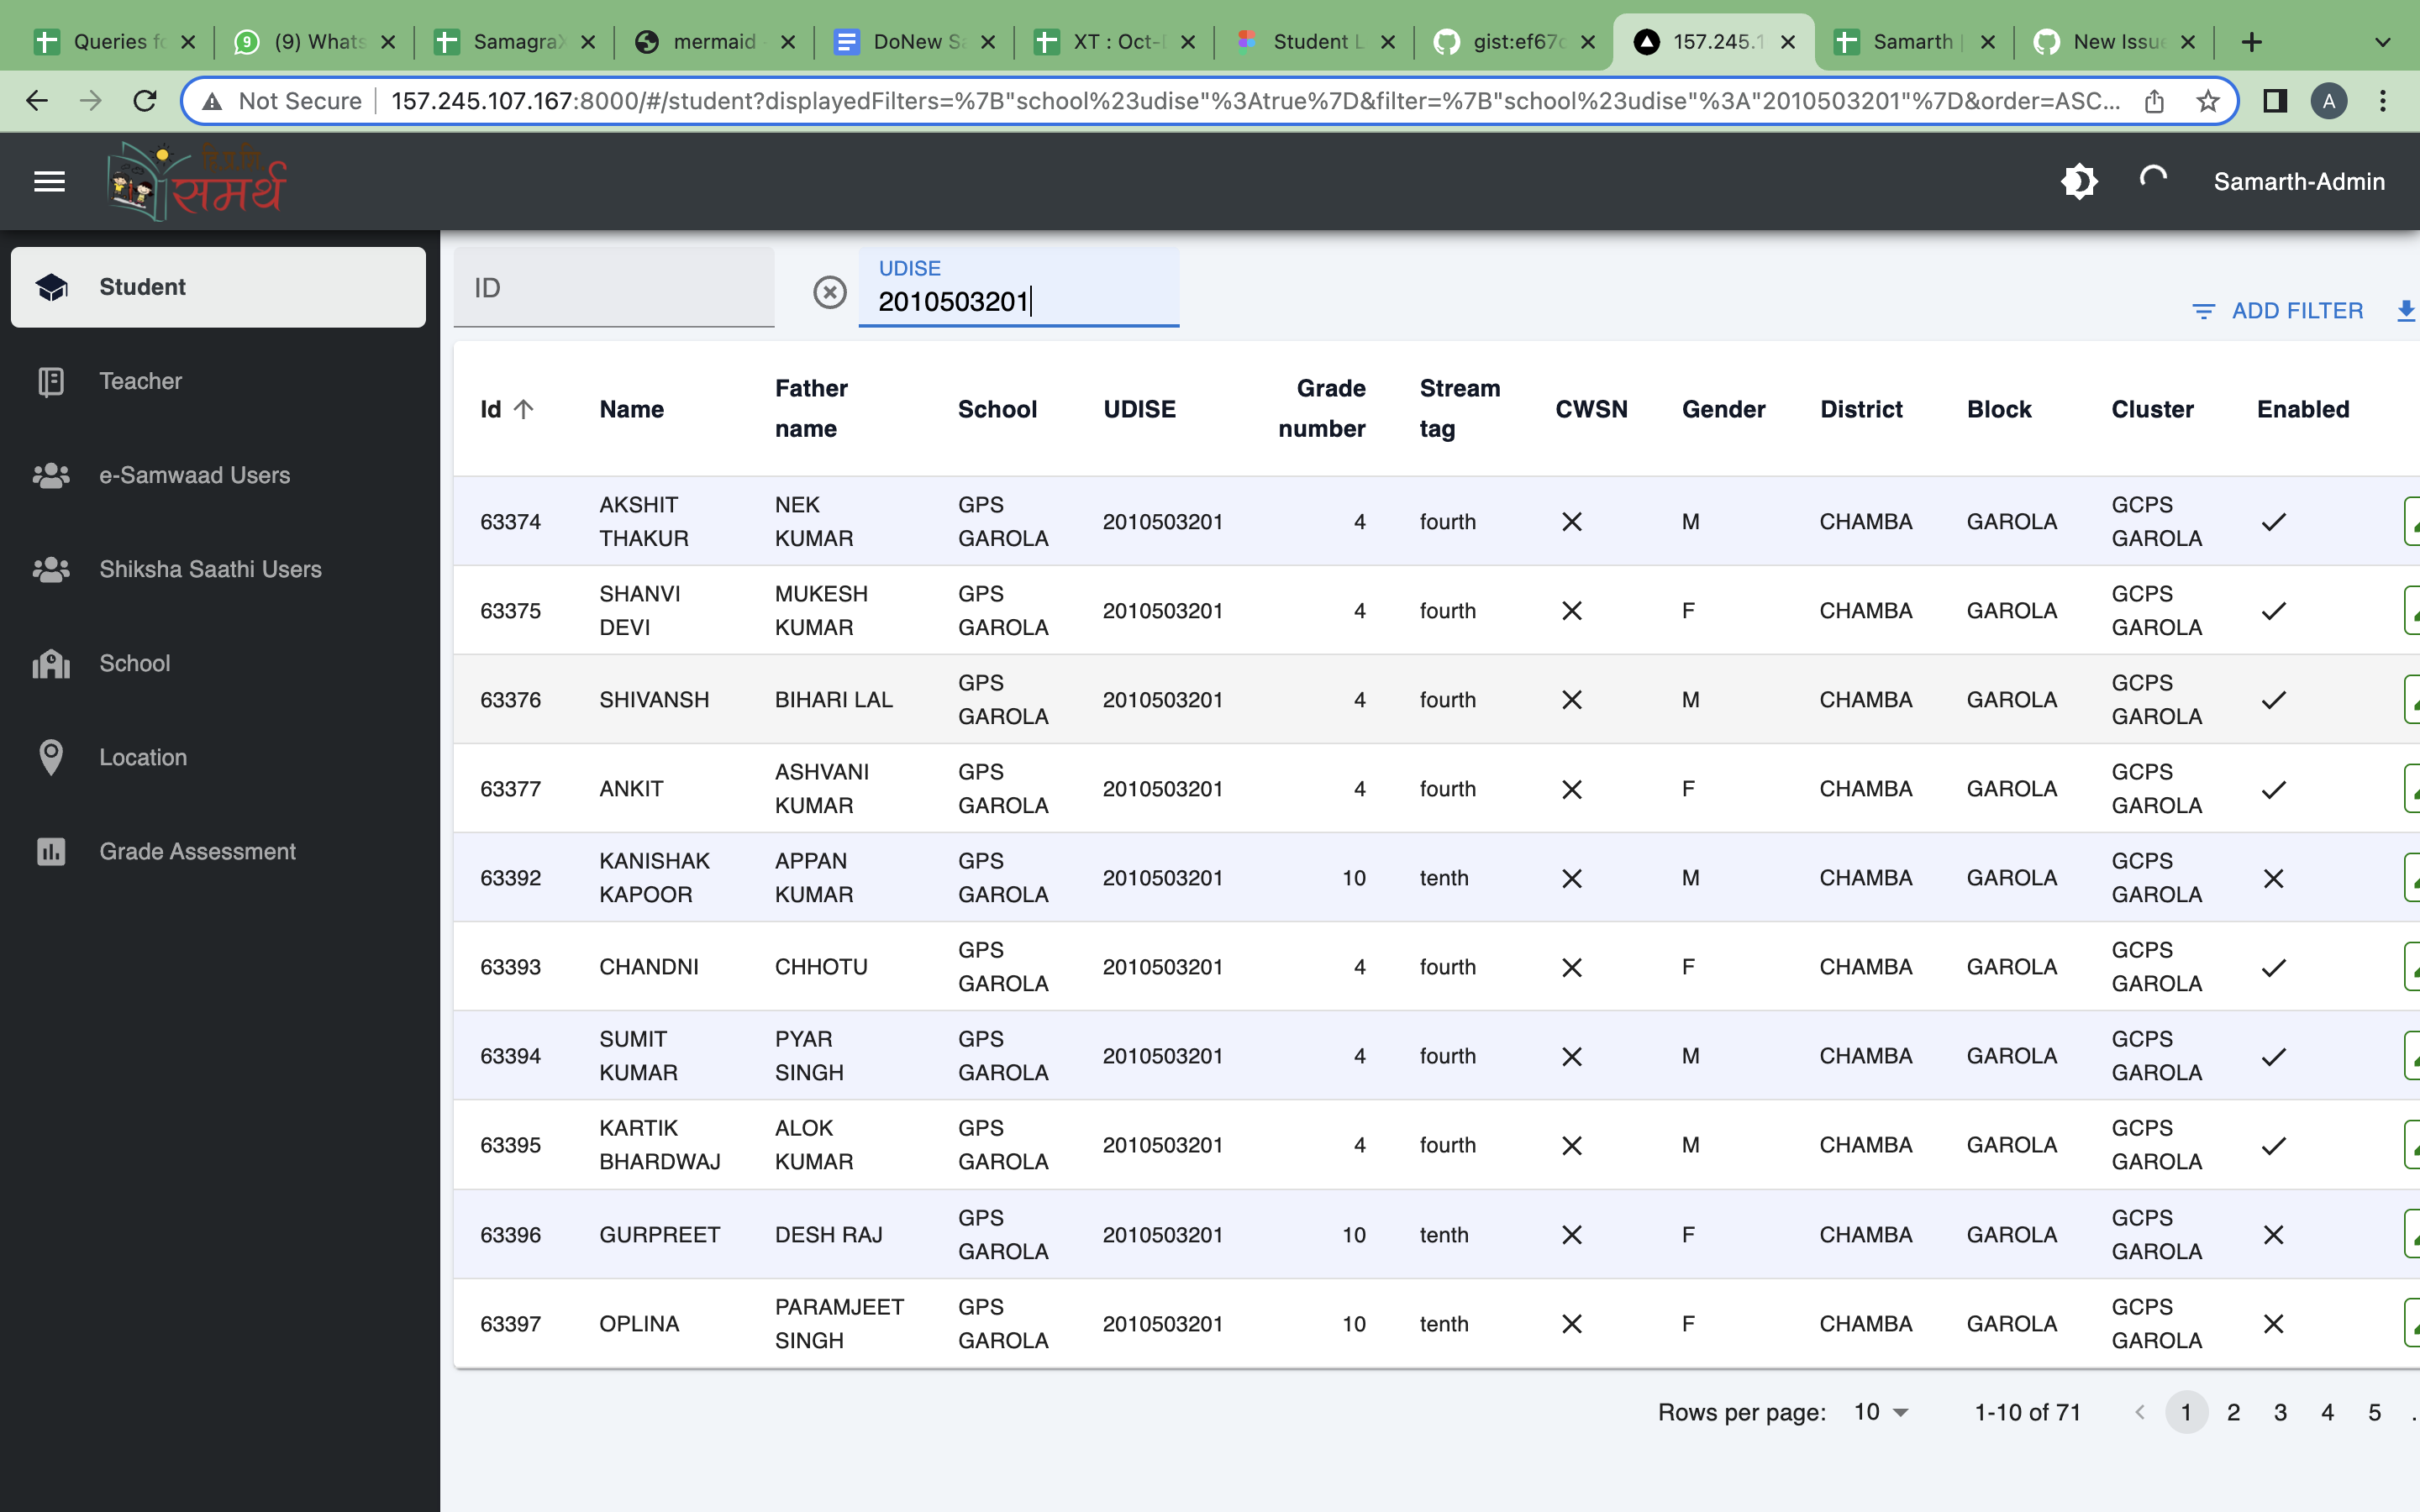Click the refresh spinner icon in header
This screenshot has width=2420, height=1512.
[2152, 181]
